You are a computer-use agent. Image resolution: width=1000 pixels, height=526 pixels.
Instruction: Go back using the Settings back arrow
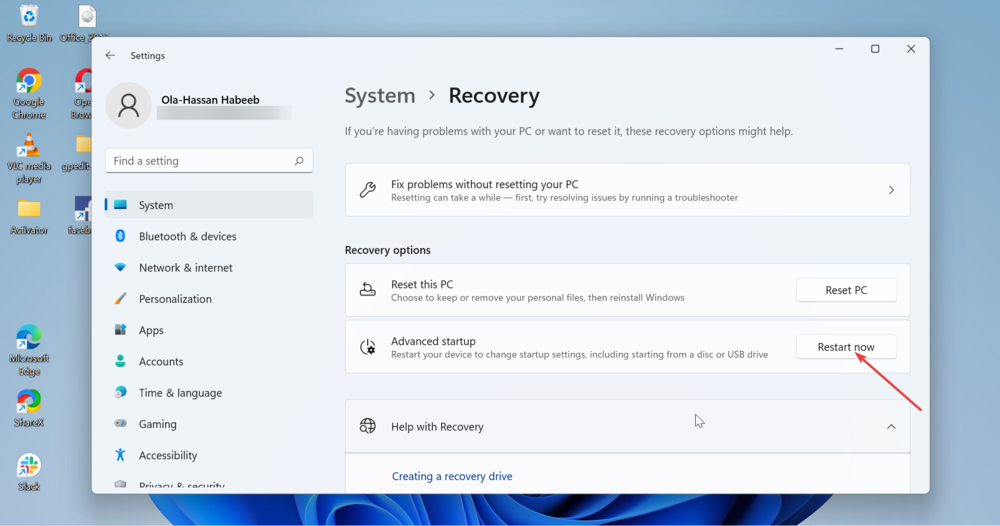(x=110, y=55)
